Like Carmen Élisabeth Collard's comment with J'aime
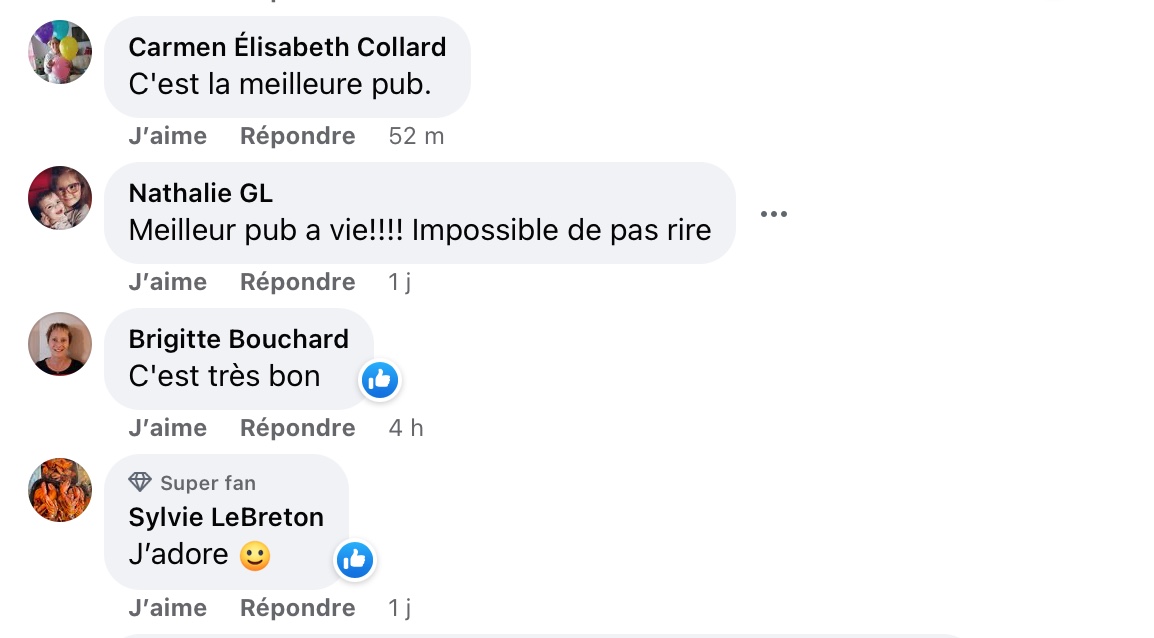The height and width of the screenshot is (638, 1154). click(x=168, y=136)
